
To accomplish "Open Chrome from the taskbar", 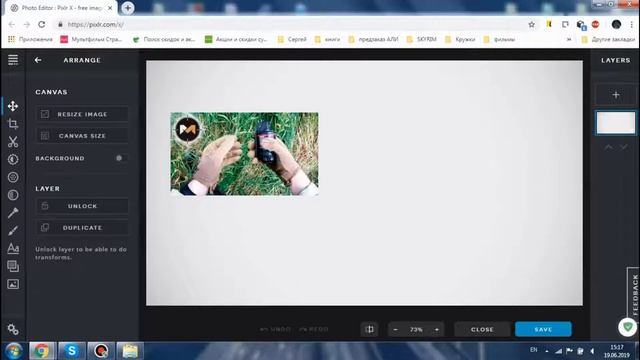I will pyautogui.click(x=42, y=351).
